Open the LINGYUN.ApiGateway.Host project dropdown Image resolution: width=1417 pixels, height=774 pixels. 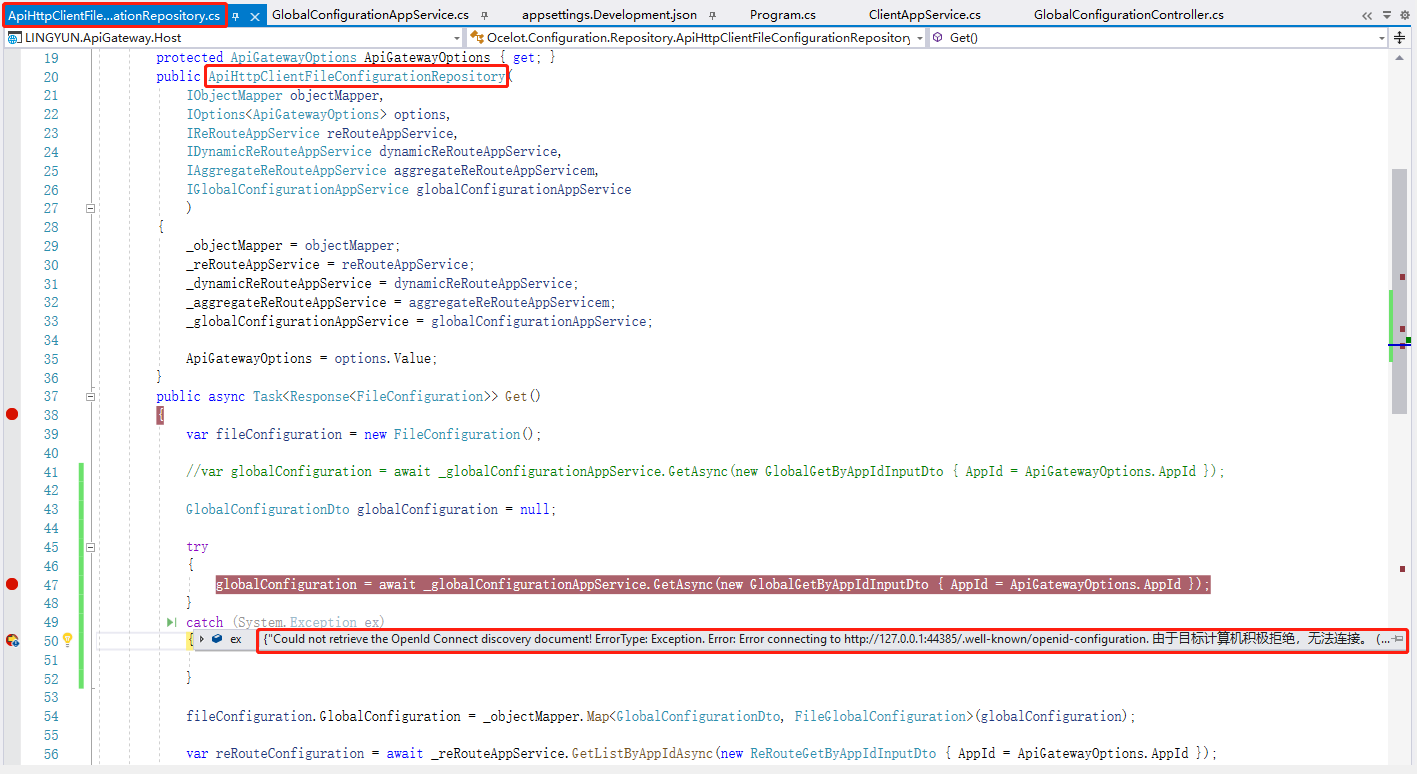(458, 37)
